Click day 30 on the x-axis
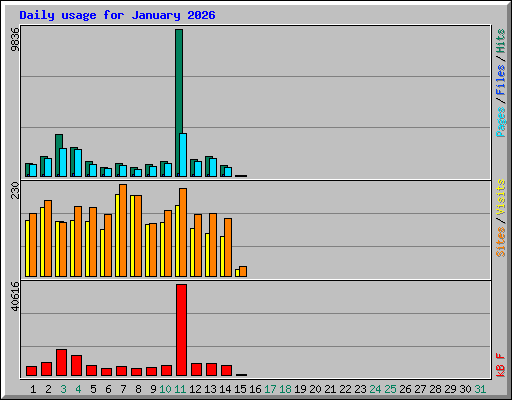 tap(465, 389)
